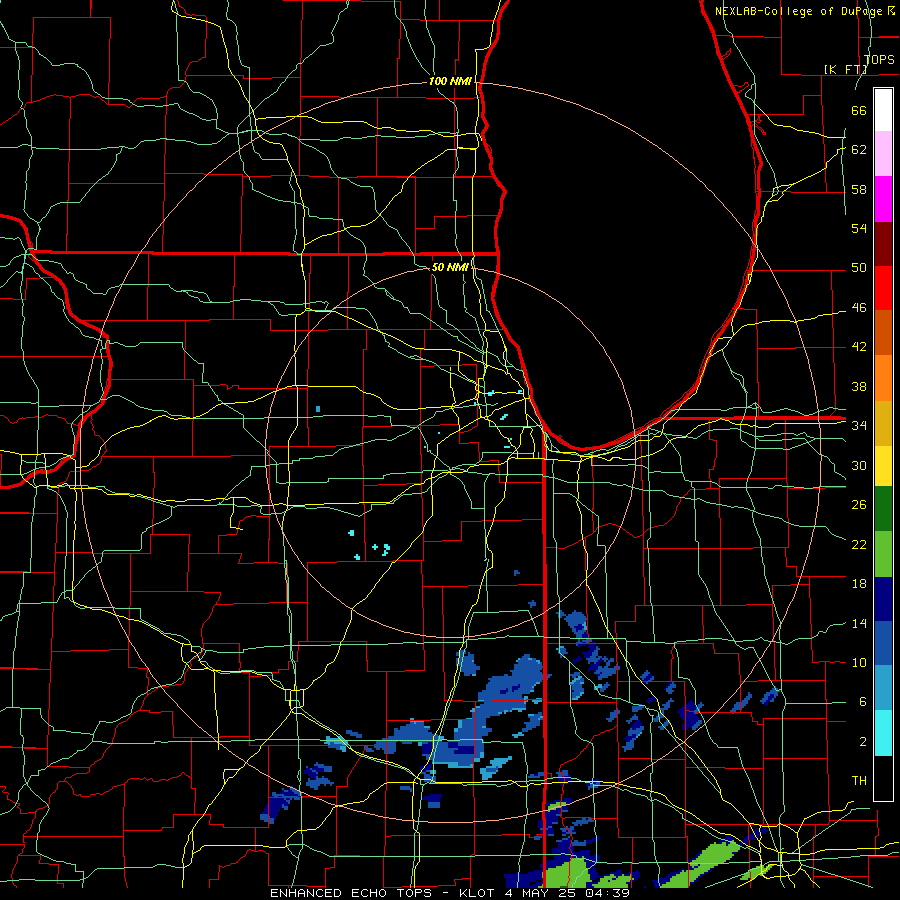Click the yellow 34 legend swatch
Image resolution: width=900 pixels, height=900 pixels.
[x=883, y=465]
